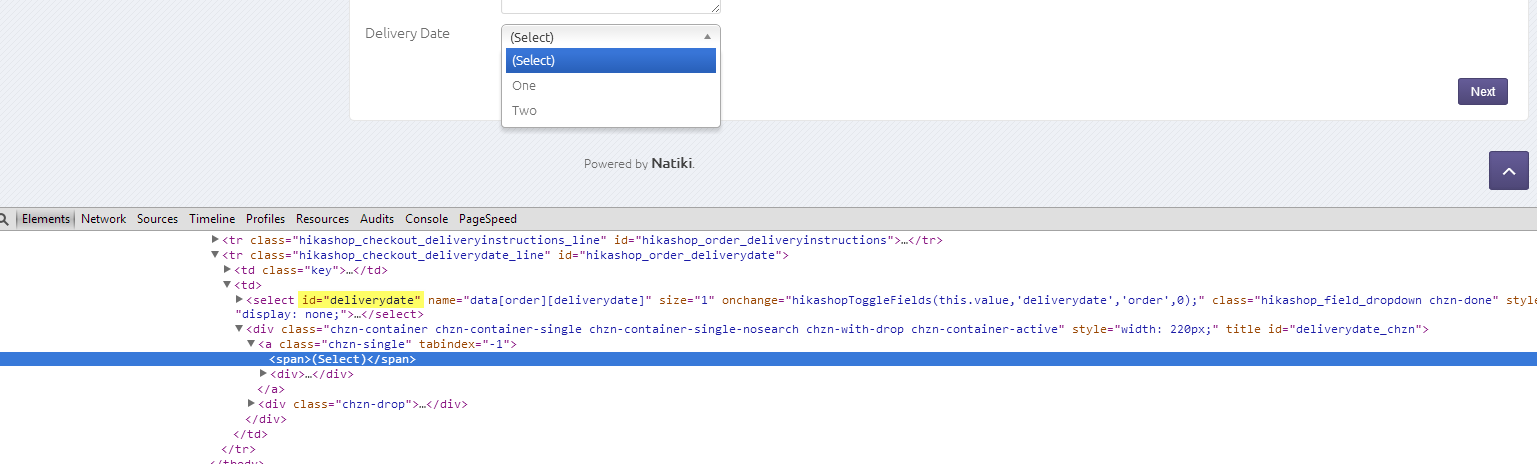The height and width of the screenshot is (464, 1537).
Task: Pick the highlighted '(Select)' dropdown option
Action: click(x=610, y=61)
